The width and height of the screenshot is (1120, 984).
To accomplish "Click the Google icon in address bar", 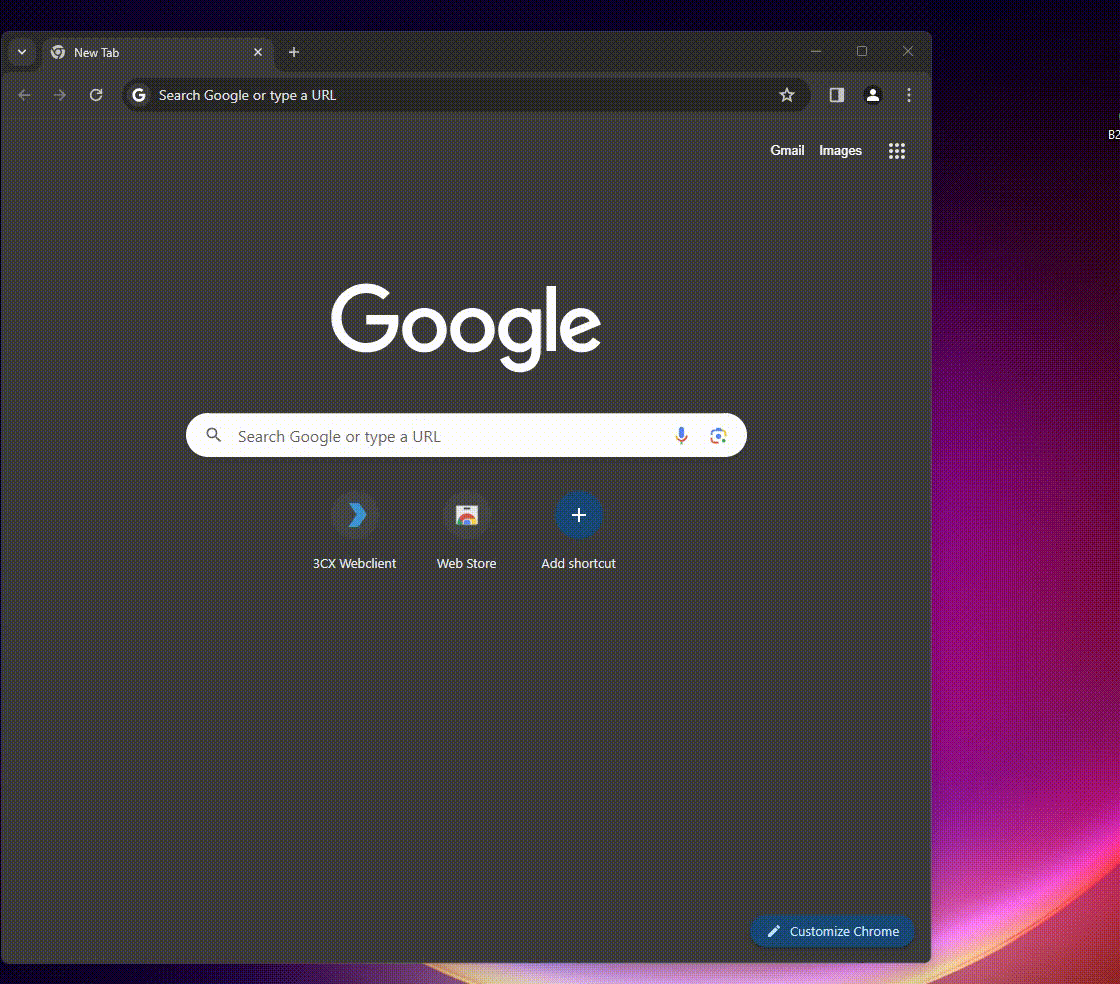I will 139,95.
